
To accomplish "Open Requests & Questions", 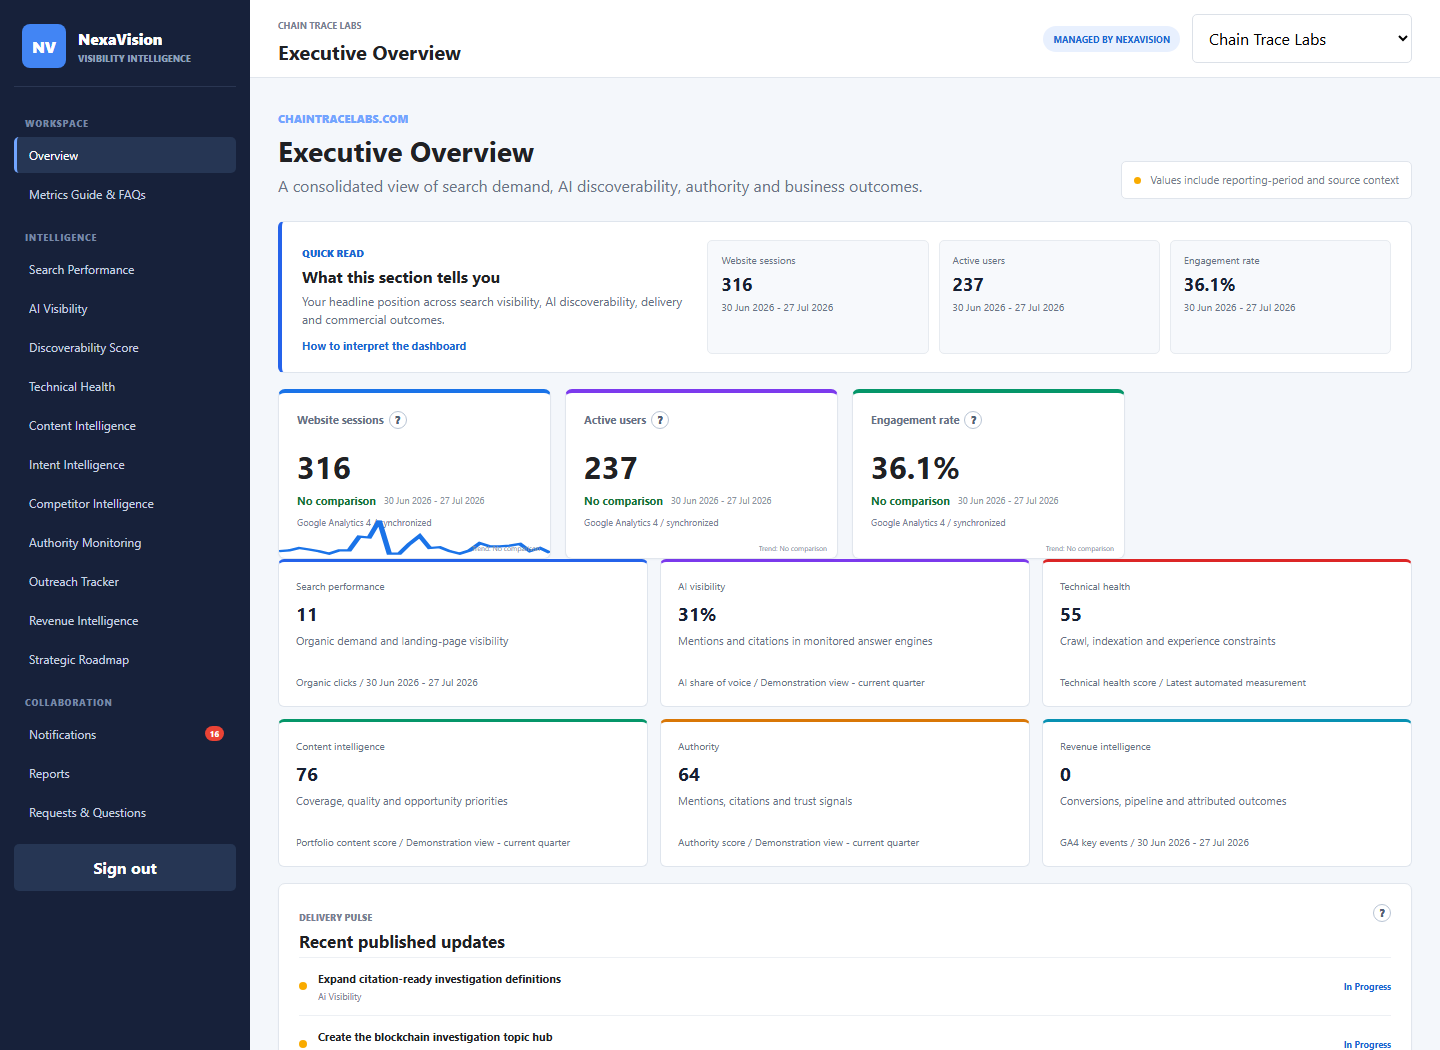I will 125,813.
